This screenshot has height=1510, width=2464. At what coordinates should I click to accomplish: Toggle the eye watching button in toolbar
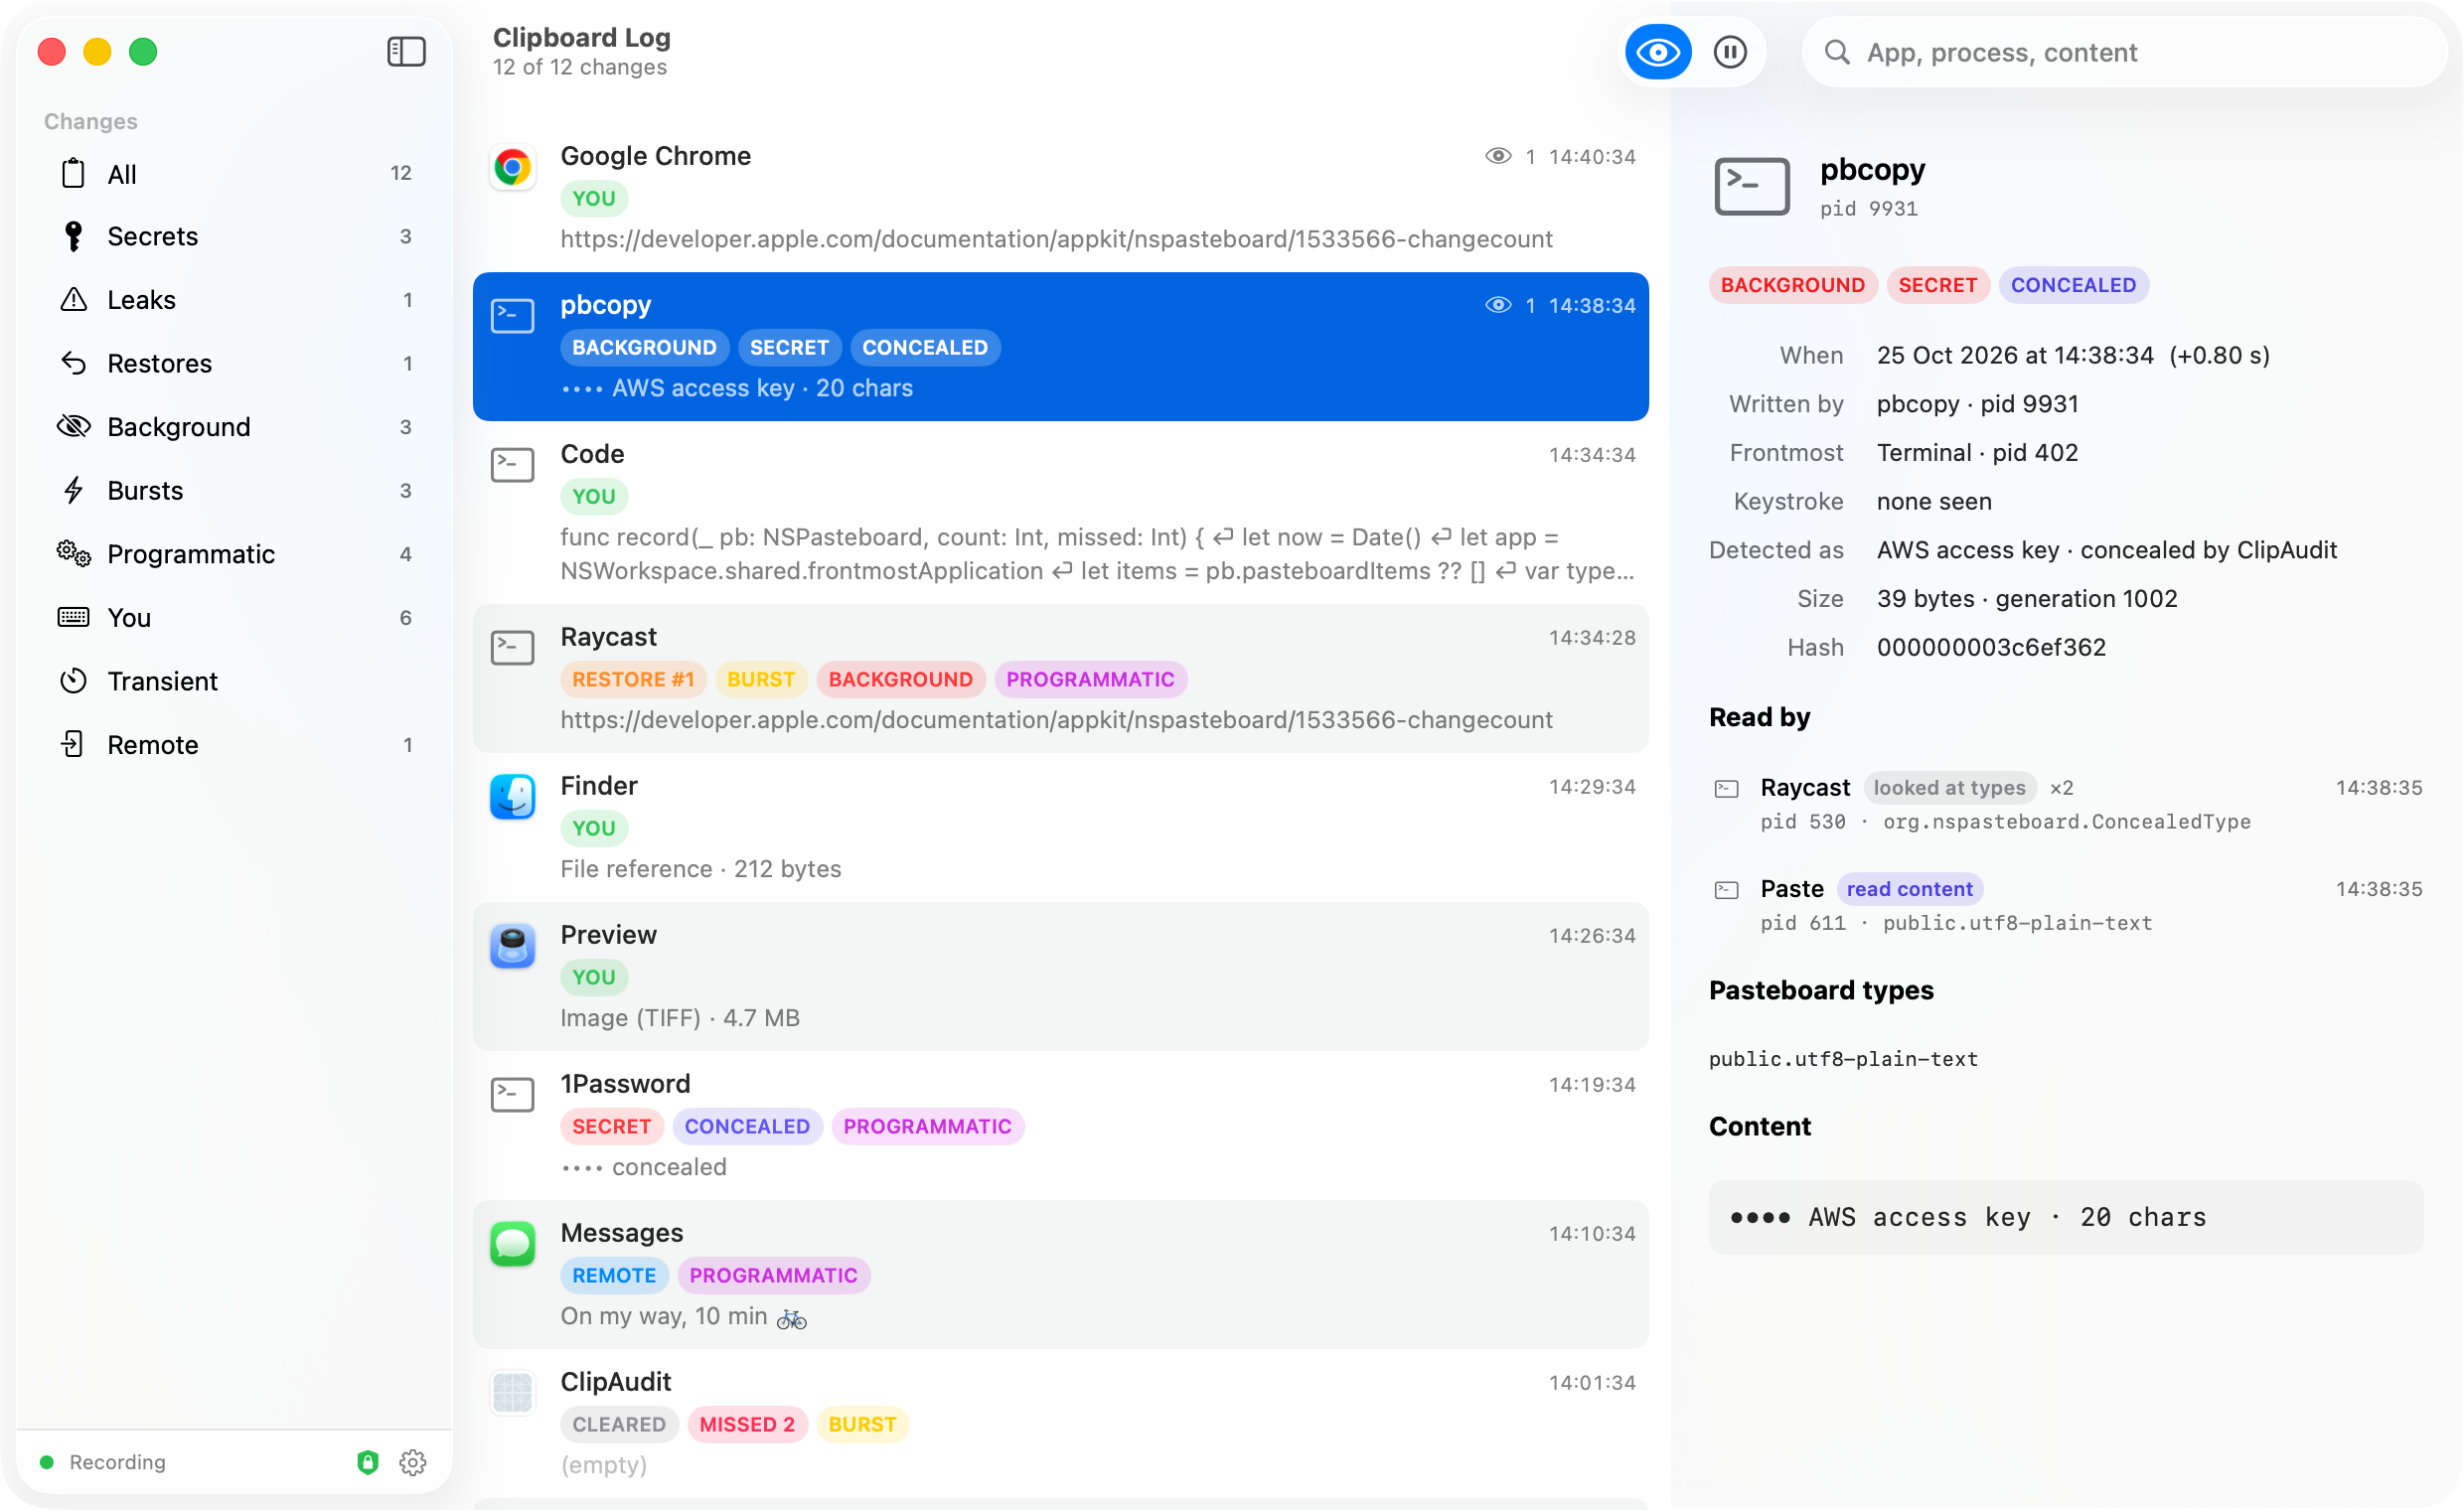tap(1657, 52)
